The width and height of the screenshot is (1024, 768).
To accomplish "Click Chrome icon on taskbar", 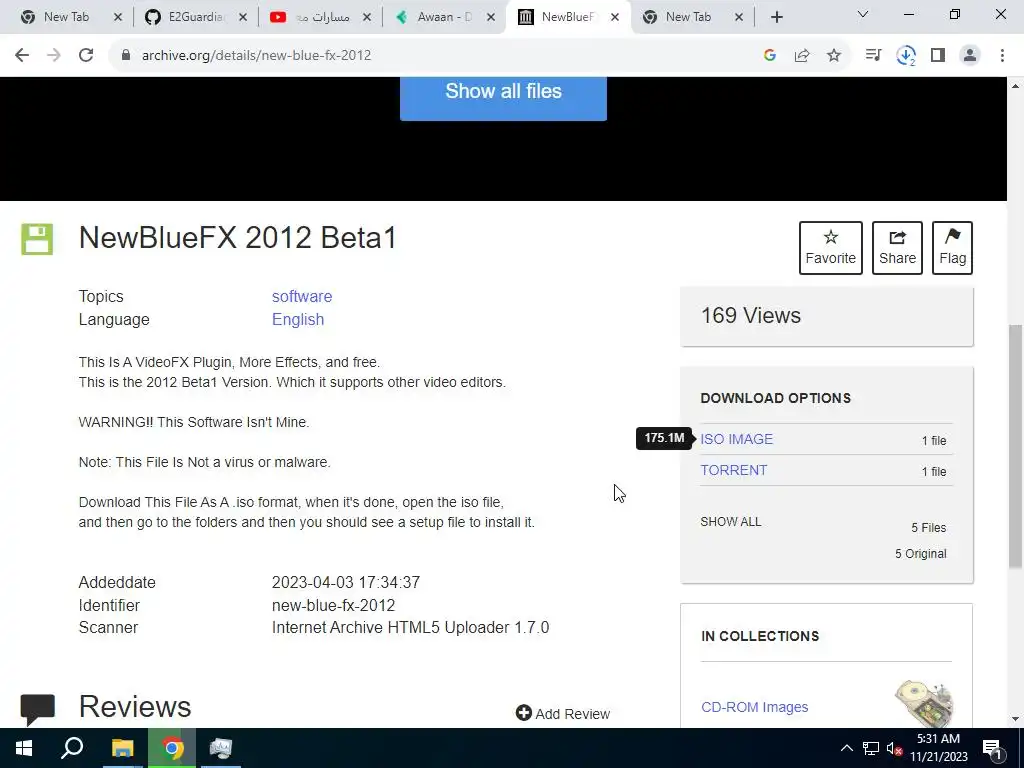I will pyautogui.click(x=172, y=748).
